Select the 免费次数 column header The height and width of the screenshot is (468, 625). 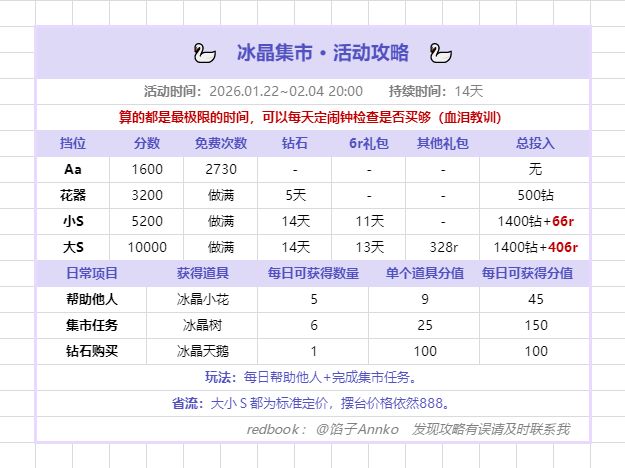click(x=221, y=143)
